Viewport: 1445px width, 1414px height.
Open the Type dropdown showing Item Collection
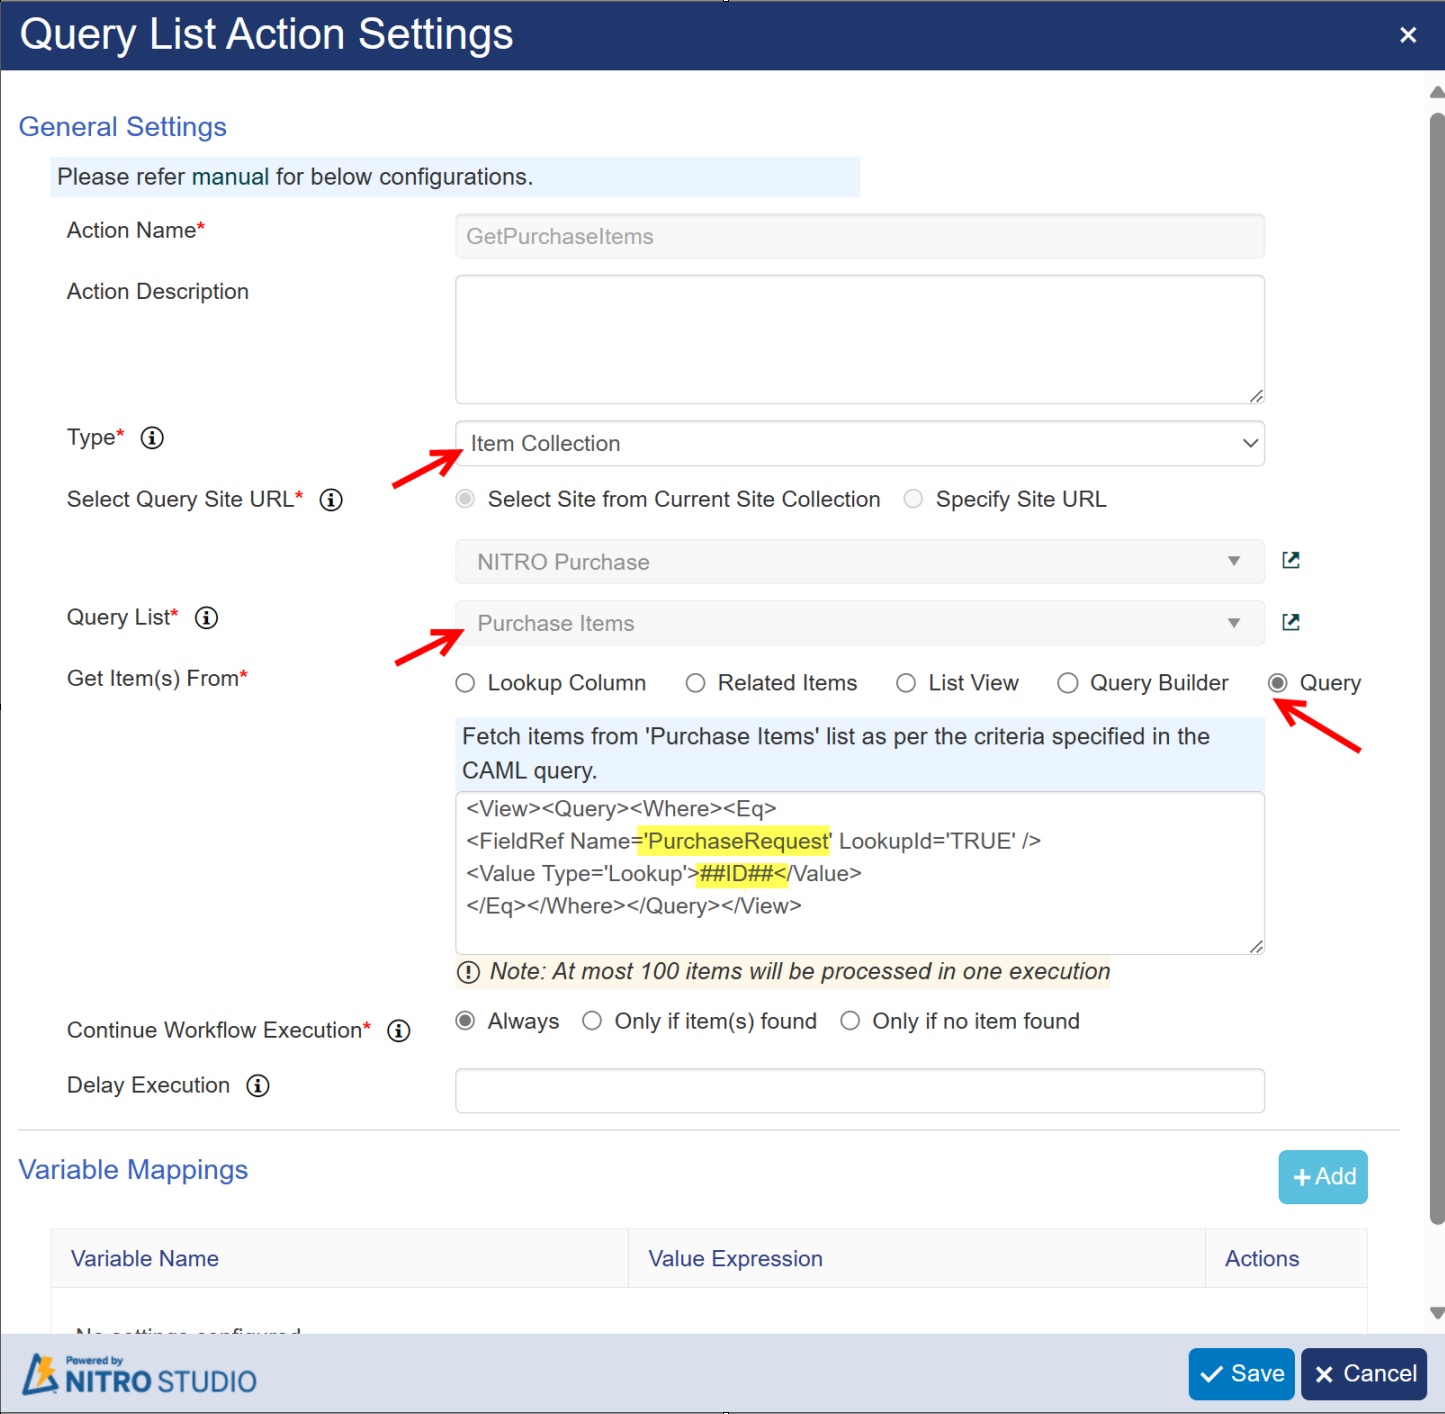(x=860, y=443)
